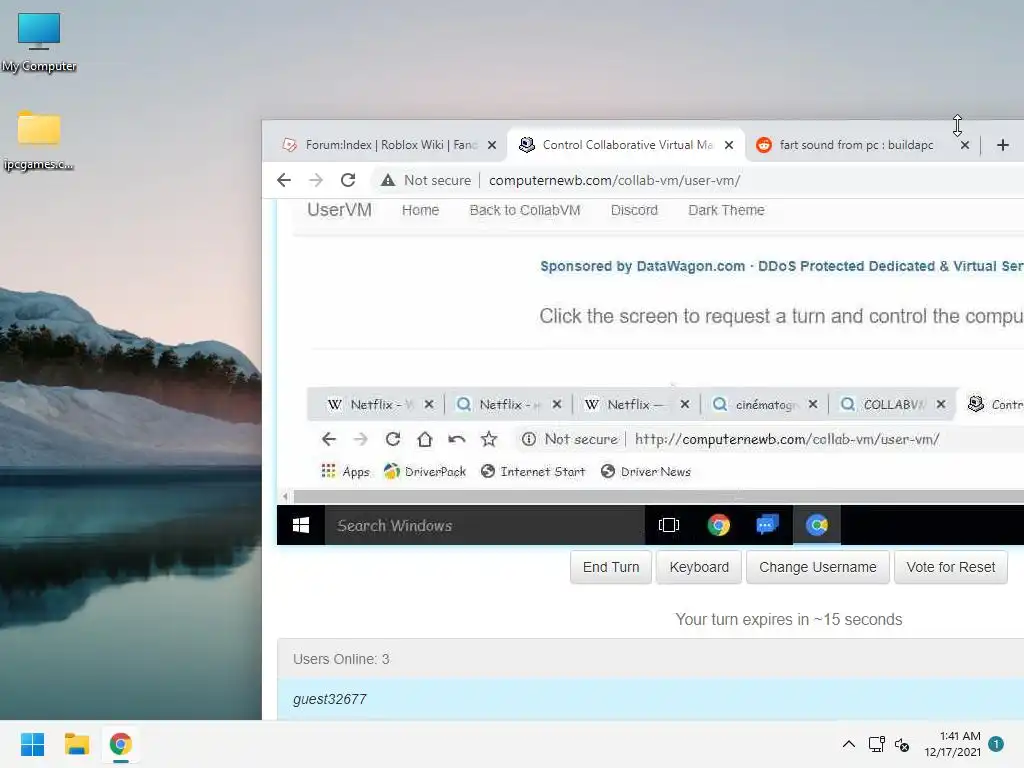Open VM Task View icon
This screenshot has width=1024, height=768.
(669, 525)
